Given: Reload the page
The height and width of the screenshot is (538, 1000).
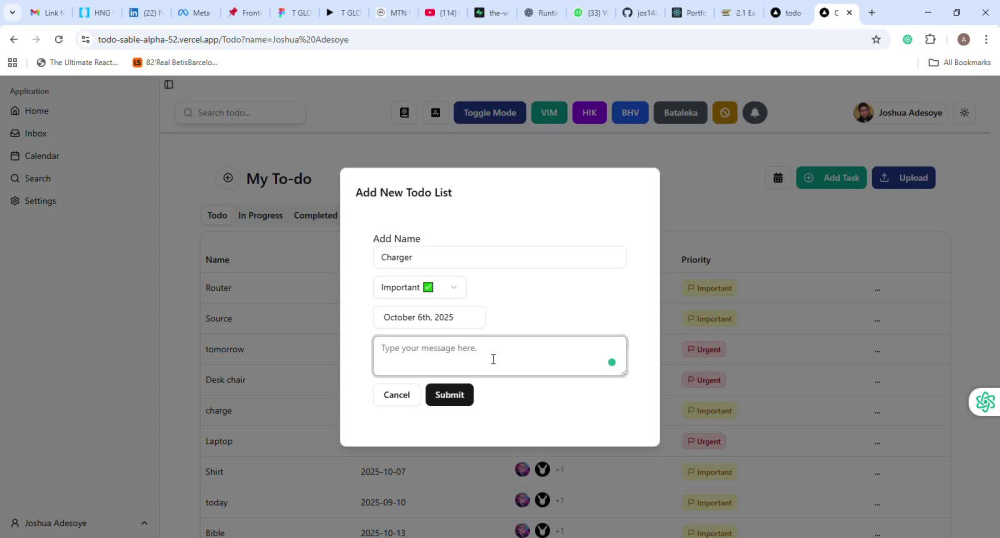Looking at the screenshot, I should [x=59, y=40].
